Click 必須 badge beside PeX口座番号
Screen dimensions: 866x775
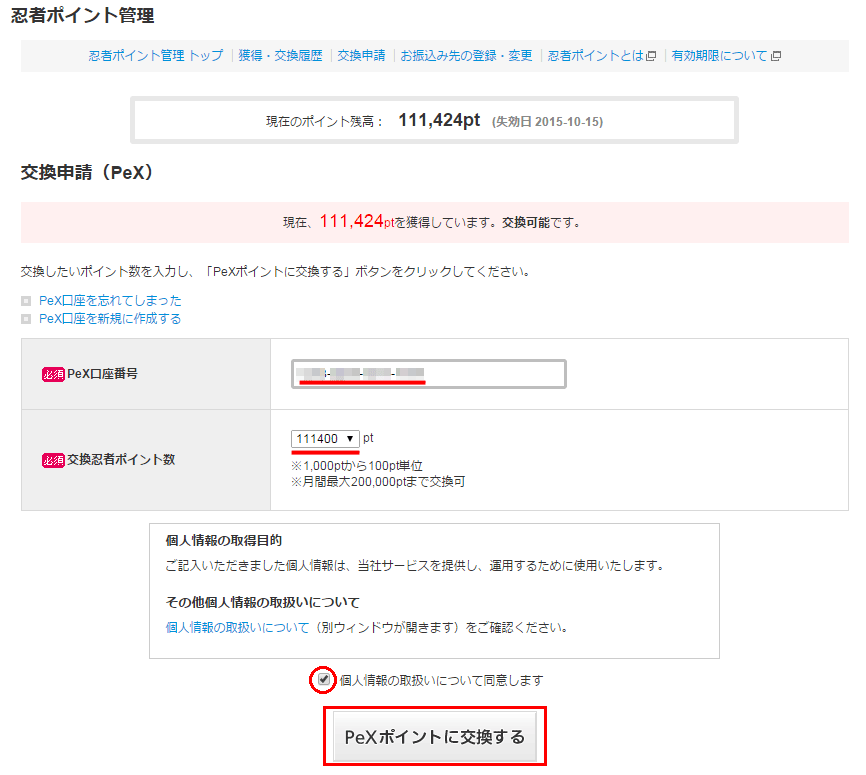click(53, 375)
